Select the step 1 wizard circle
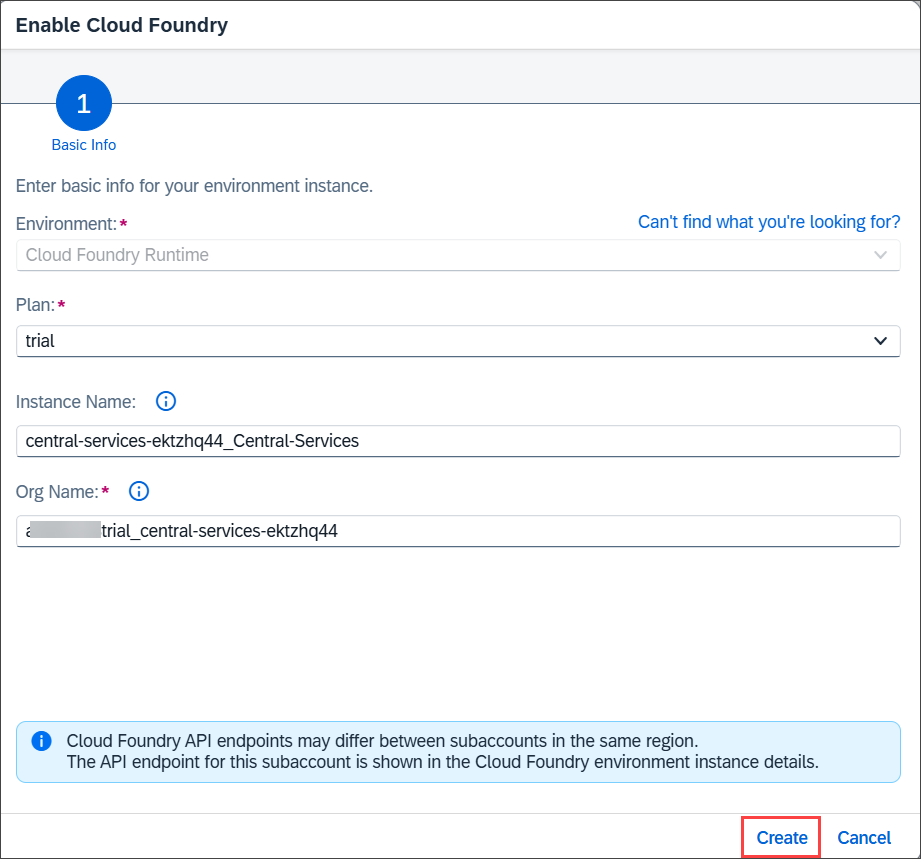 coord(84,103)
